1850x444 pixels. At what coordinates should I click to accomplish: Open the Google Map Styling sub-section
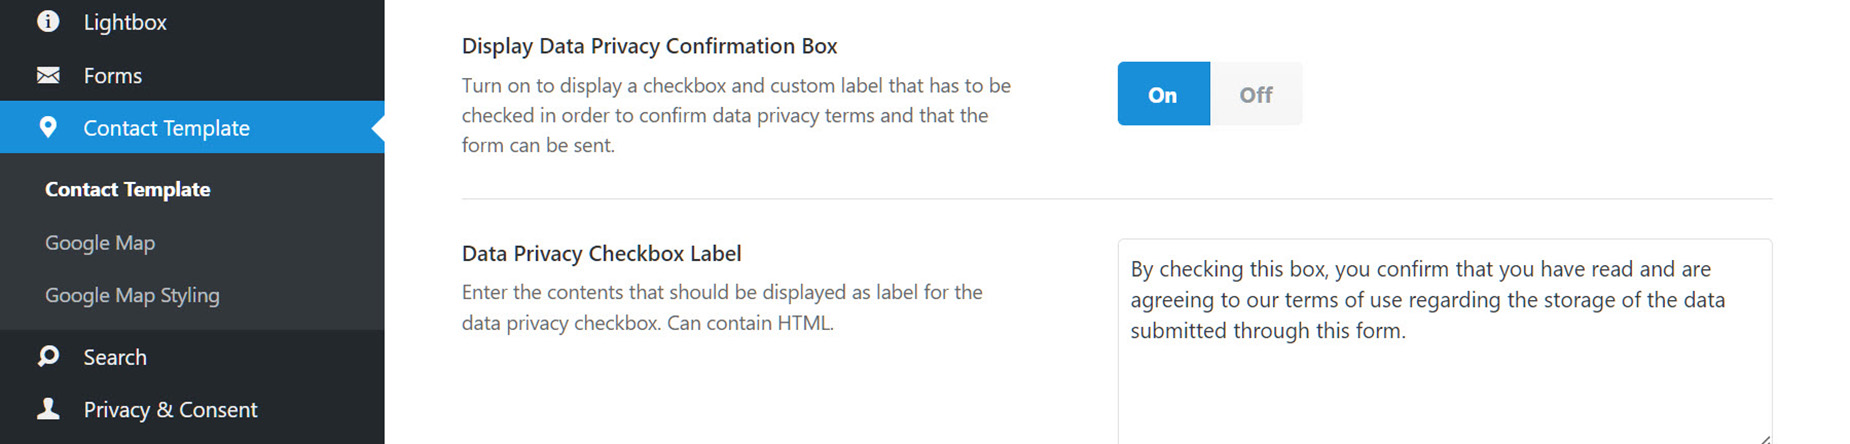click(x=132, y=296)
